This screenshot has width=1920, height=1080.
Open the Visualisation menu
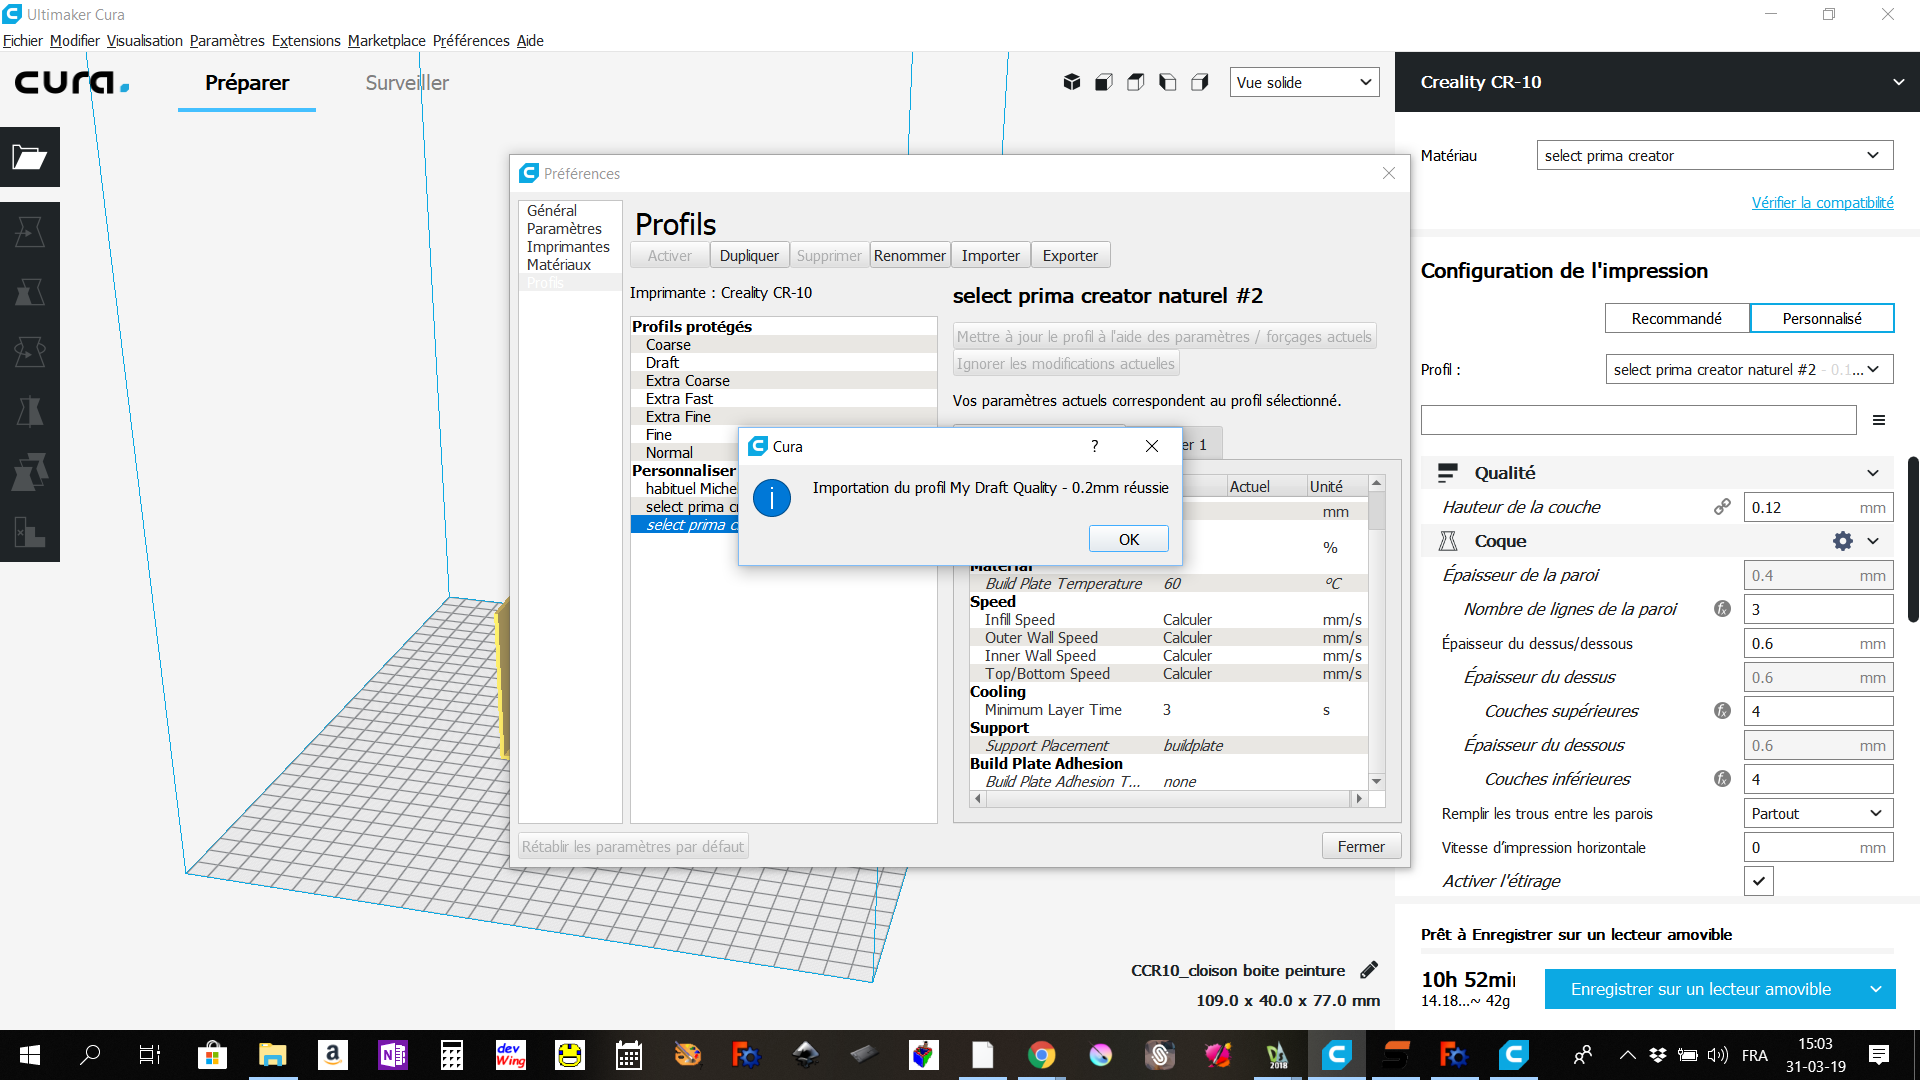pyautogui.click(x=145, y=41)
